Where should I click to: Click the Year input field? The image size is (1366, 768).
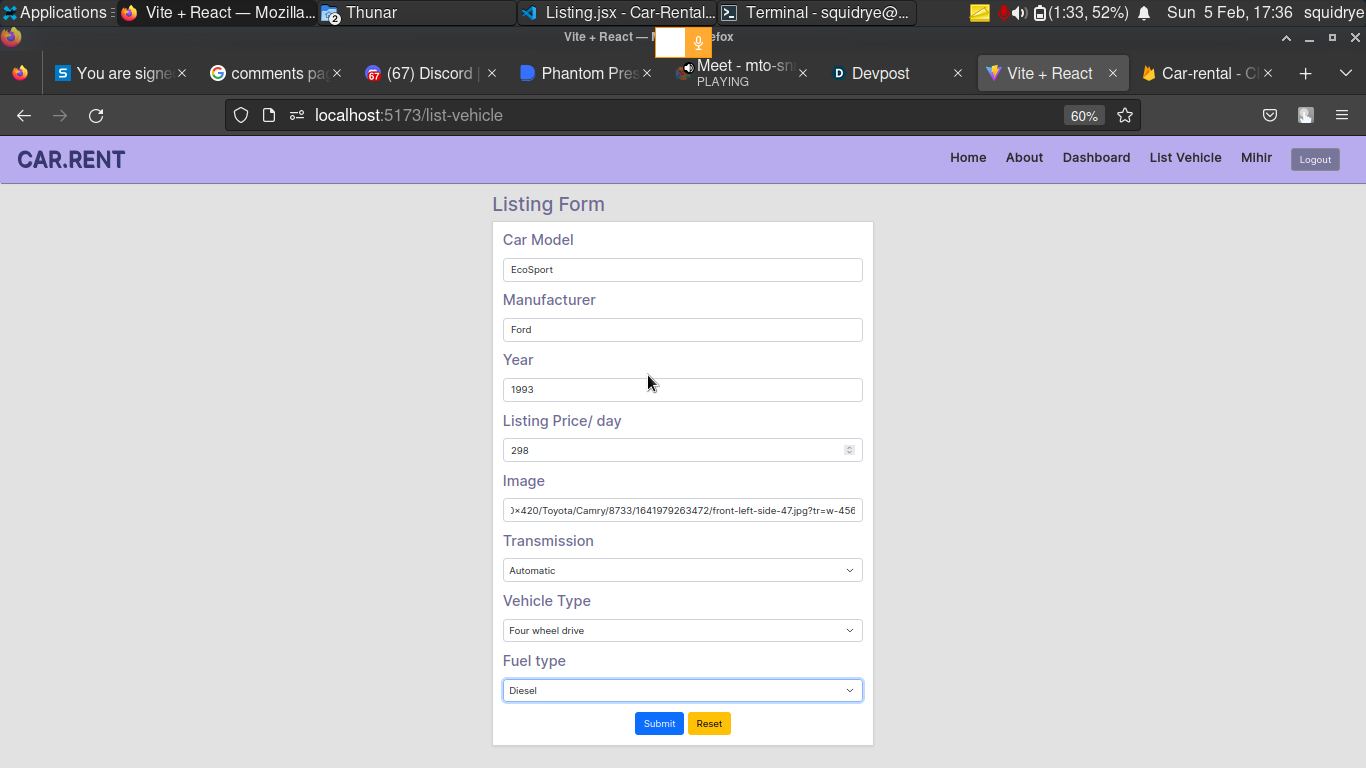682,390
